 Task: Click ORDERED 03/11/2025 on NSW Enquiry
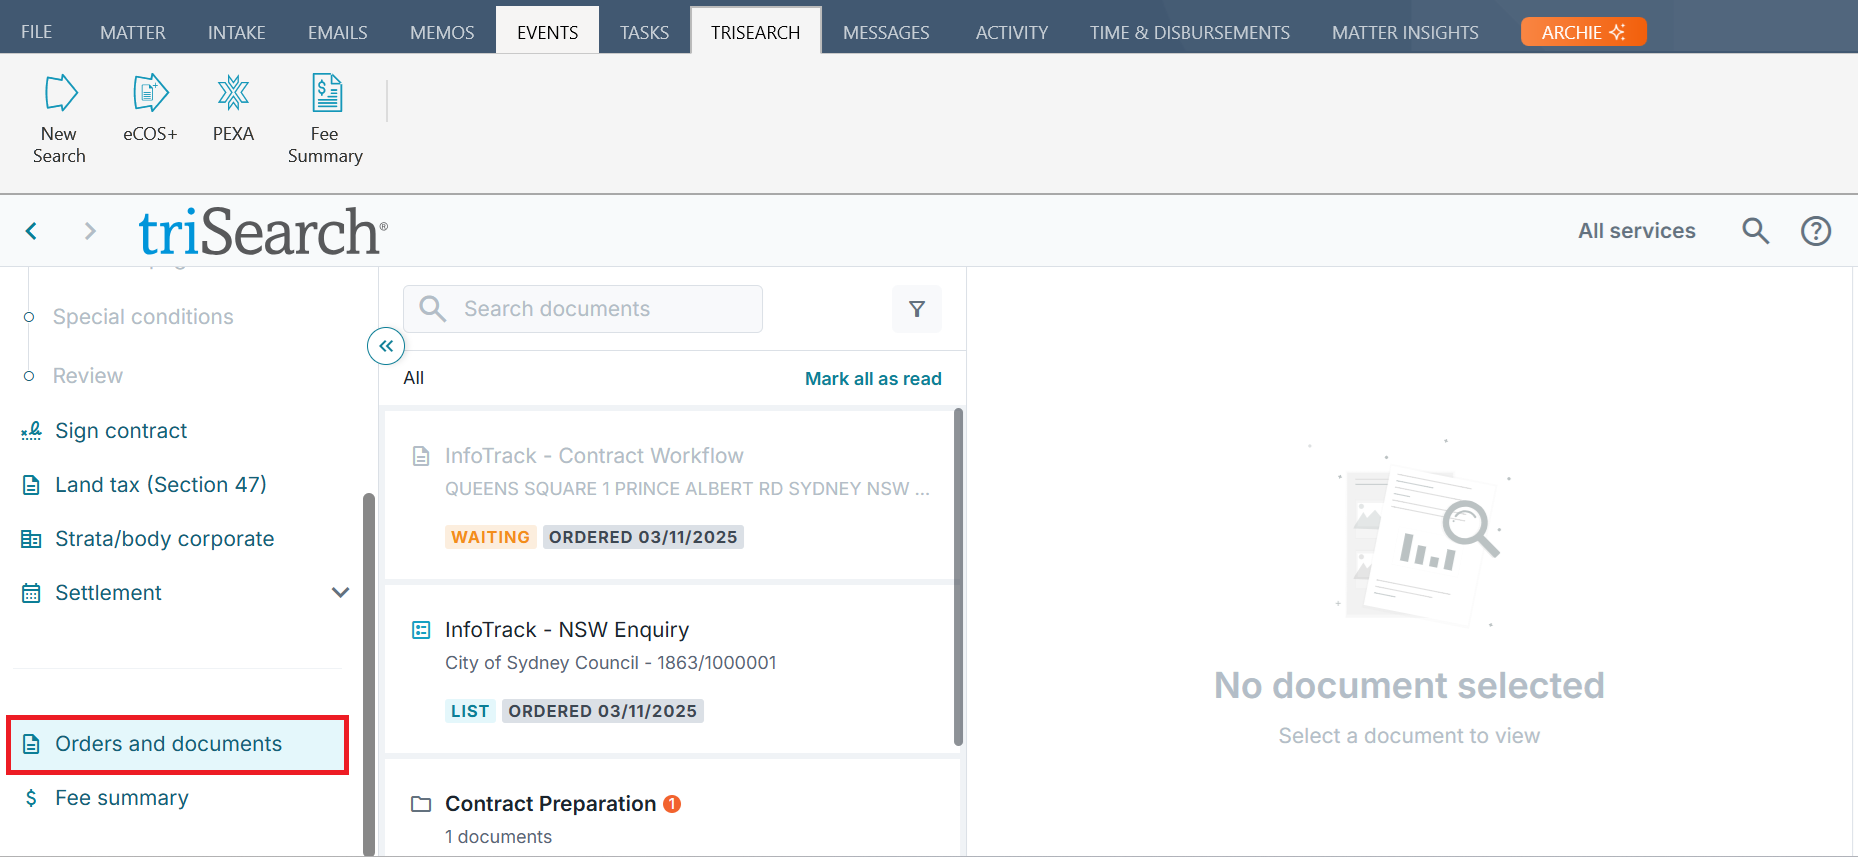(603, 711)
